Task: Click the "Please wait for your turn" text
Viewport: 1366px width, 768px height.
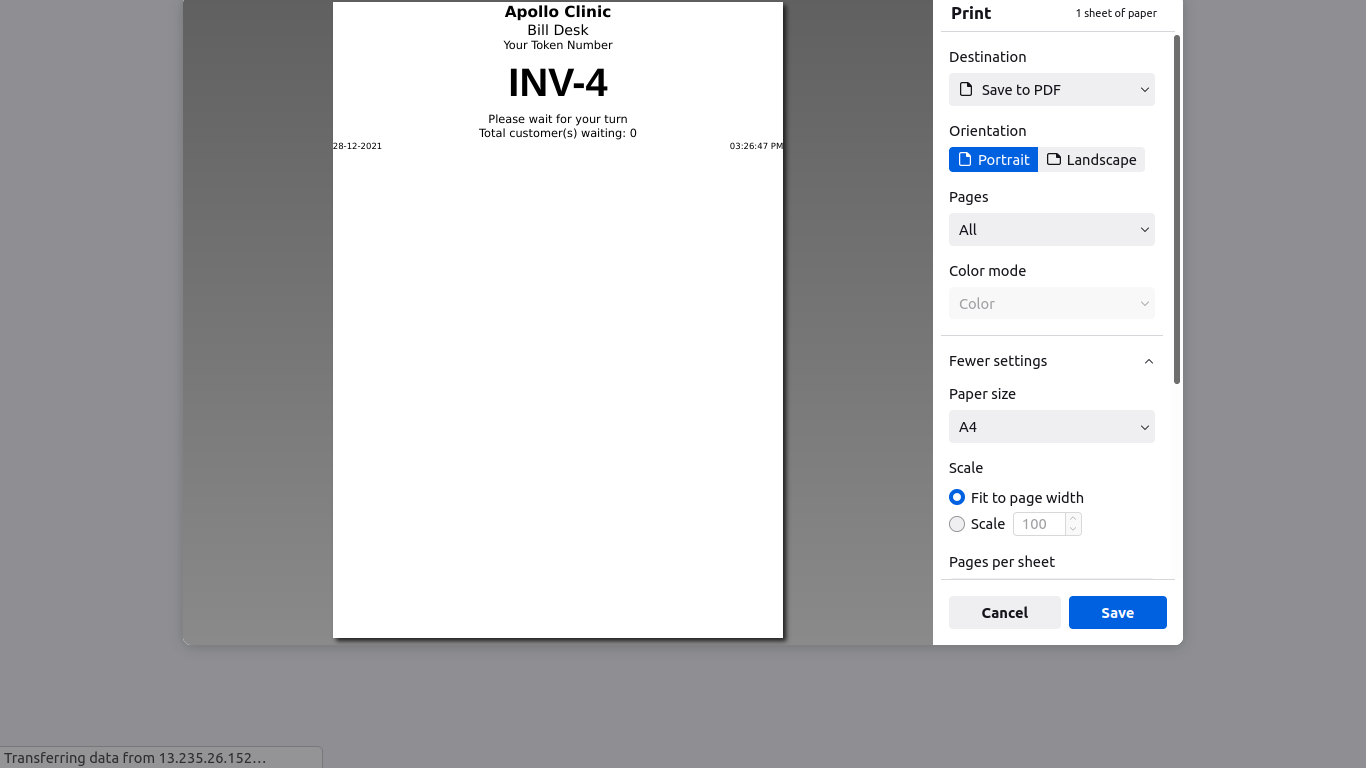Action: (558, 119)
